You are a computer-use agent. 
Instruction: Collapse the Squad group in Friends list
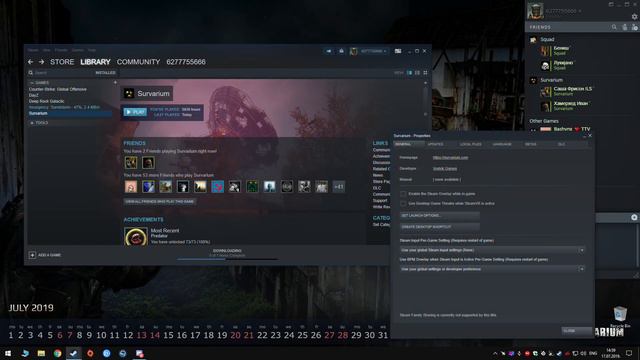pyautogui.click(x=547, y=39)
